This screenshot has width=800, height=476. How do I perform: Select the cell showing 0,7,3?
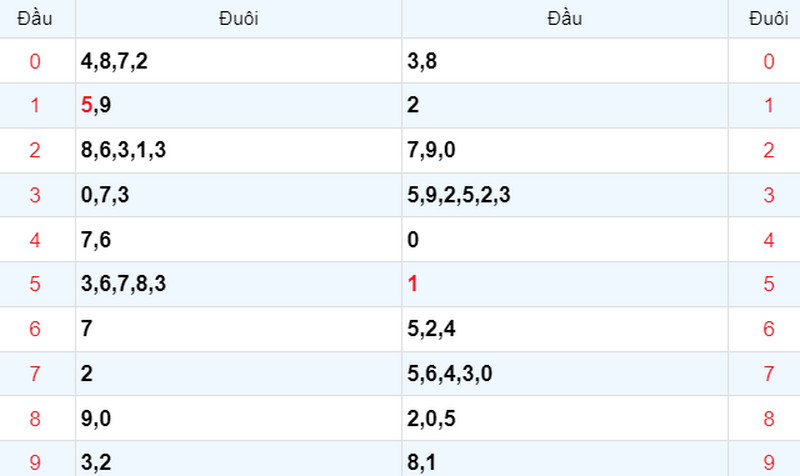pos(238,195)
